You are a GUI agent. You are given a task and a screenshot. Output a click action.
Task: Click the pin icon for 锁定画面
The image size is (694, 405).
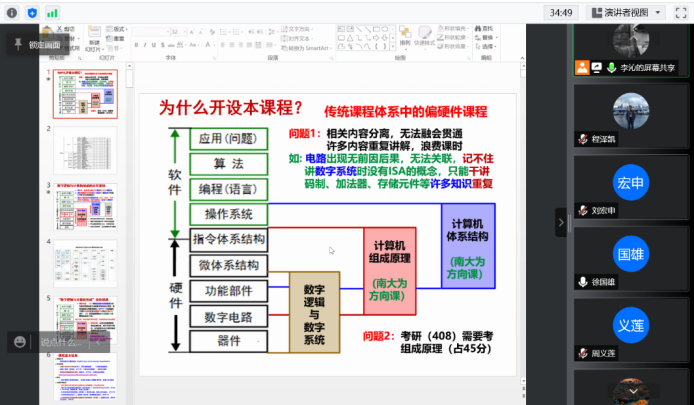18,43
